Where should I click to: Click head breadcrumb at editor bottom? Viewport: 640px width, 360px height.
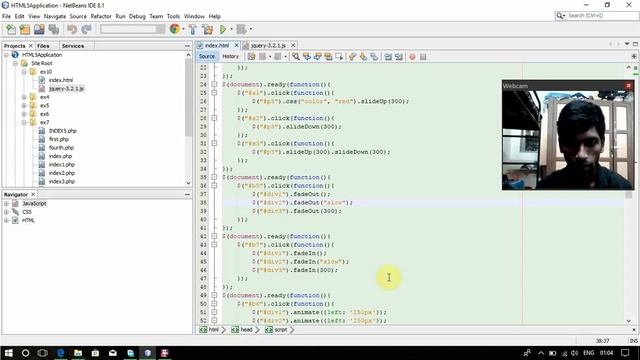[x=246, y=329]
